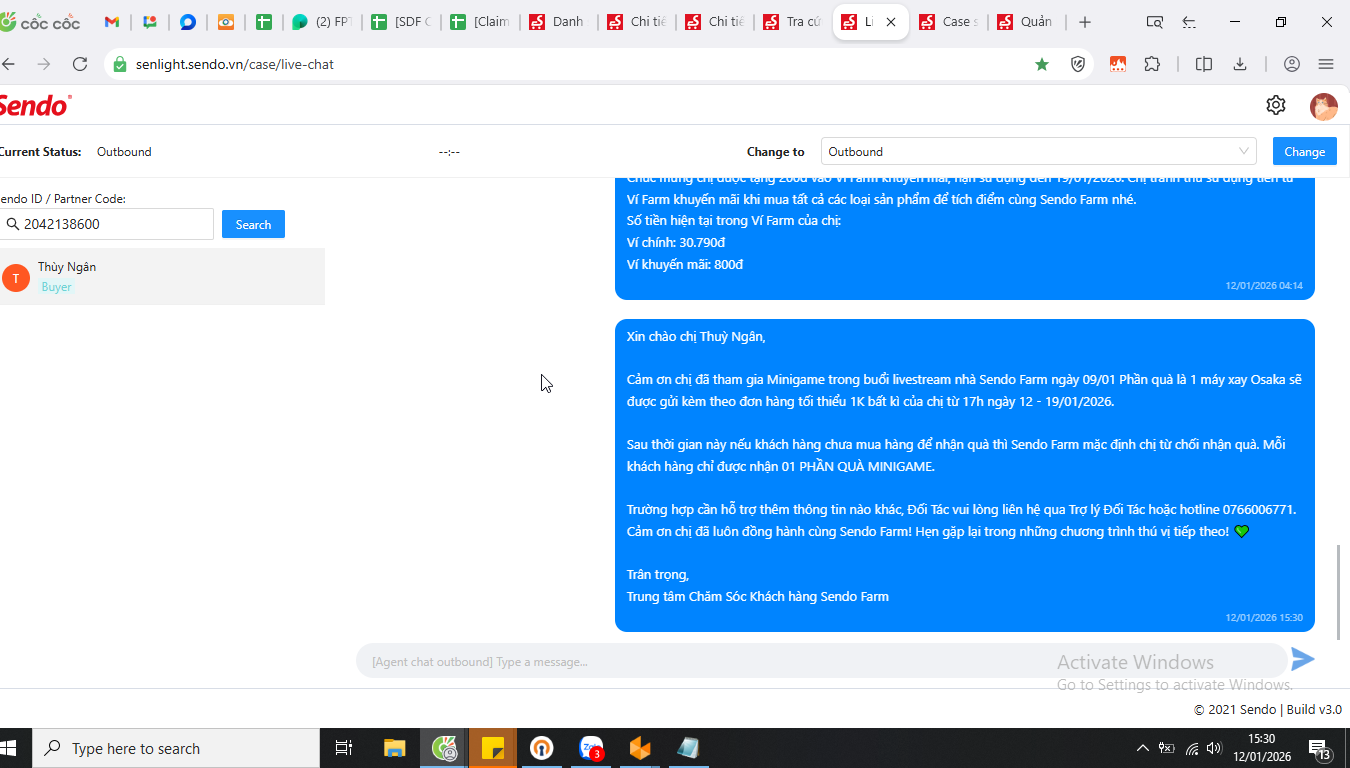Open a new browser tab with plus
The image size is (1350, 768).
coord(1085,22)
